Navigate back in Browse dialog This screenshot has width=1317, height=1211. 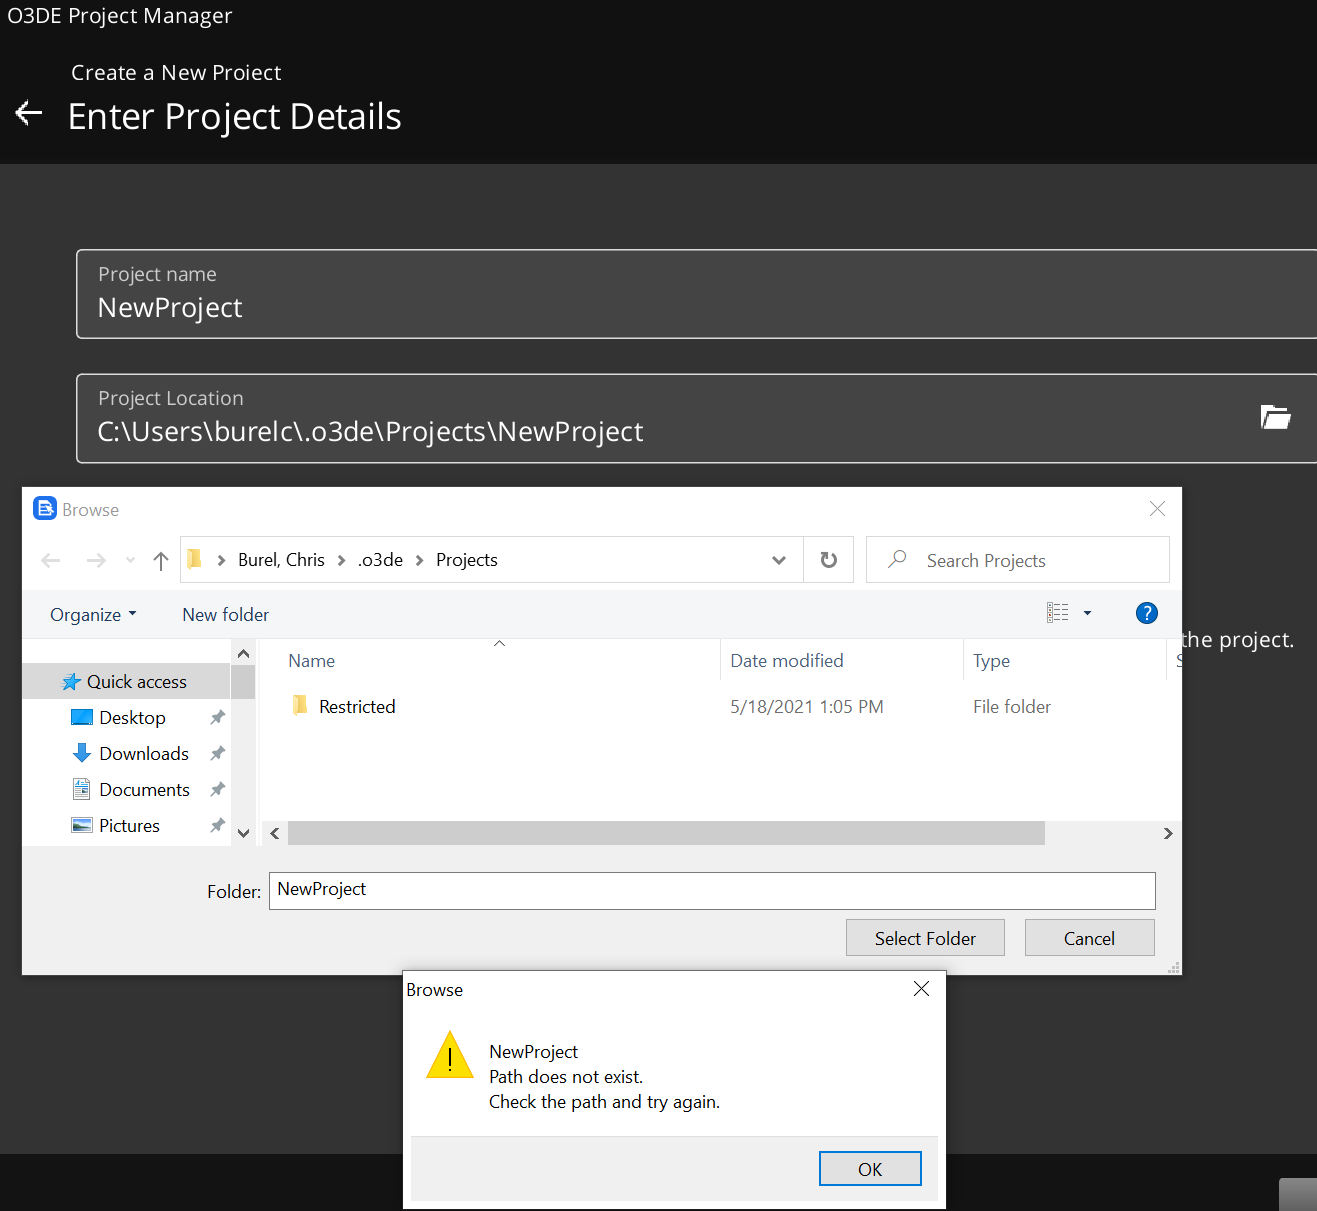pos(51,560)
